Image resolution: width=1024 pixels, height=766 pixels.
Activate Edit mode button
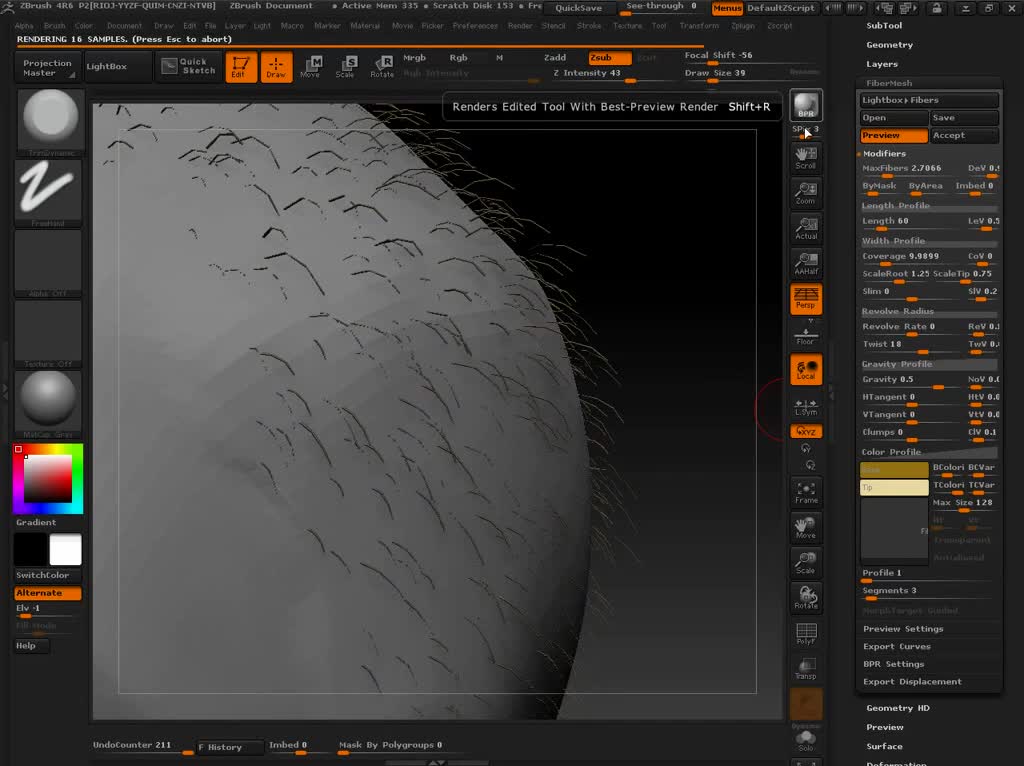[x=240, y=67]
